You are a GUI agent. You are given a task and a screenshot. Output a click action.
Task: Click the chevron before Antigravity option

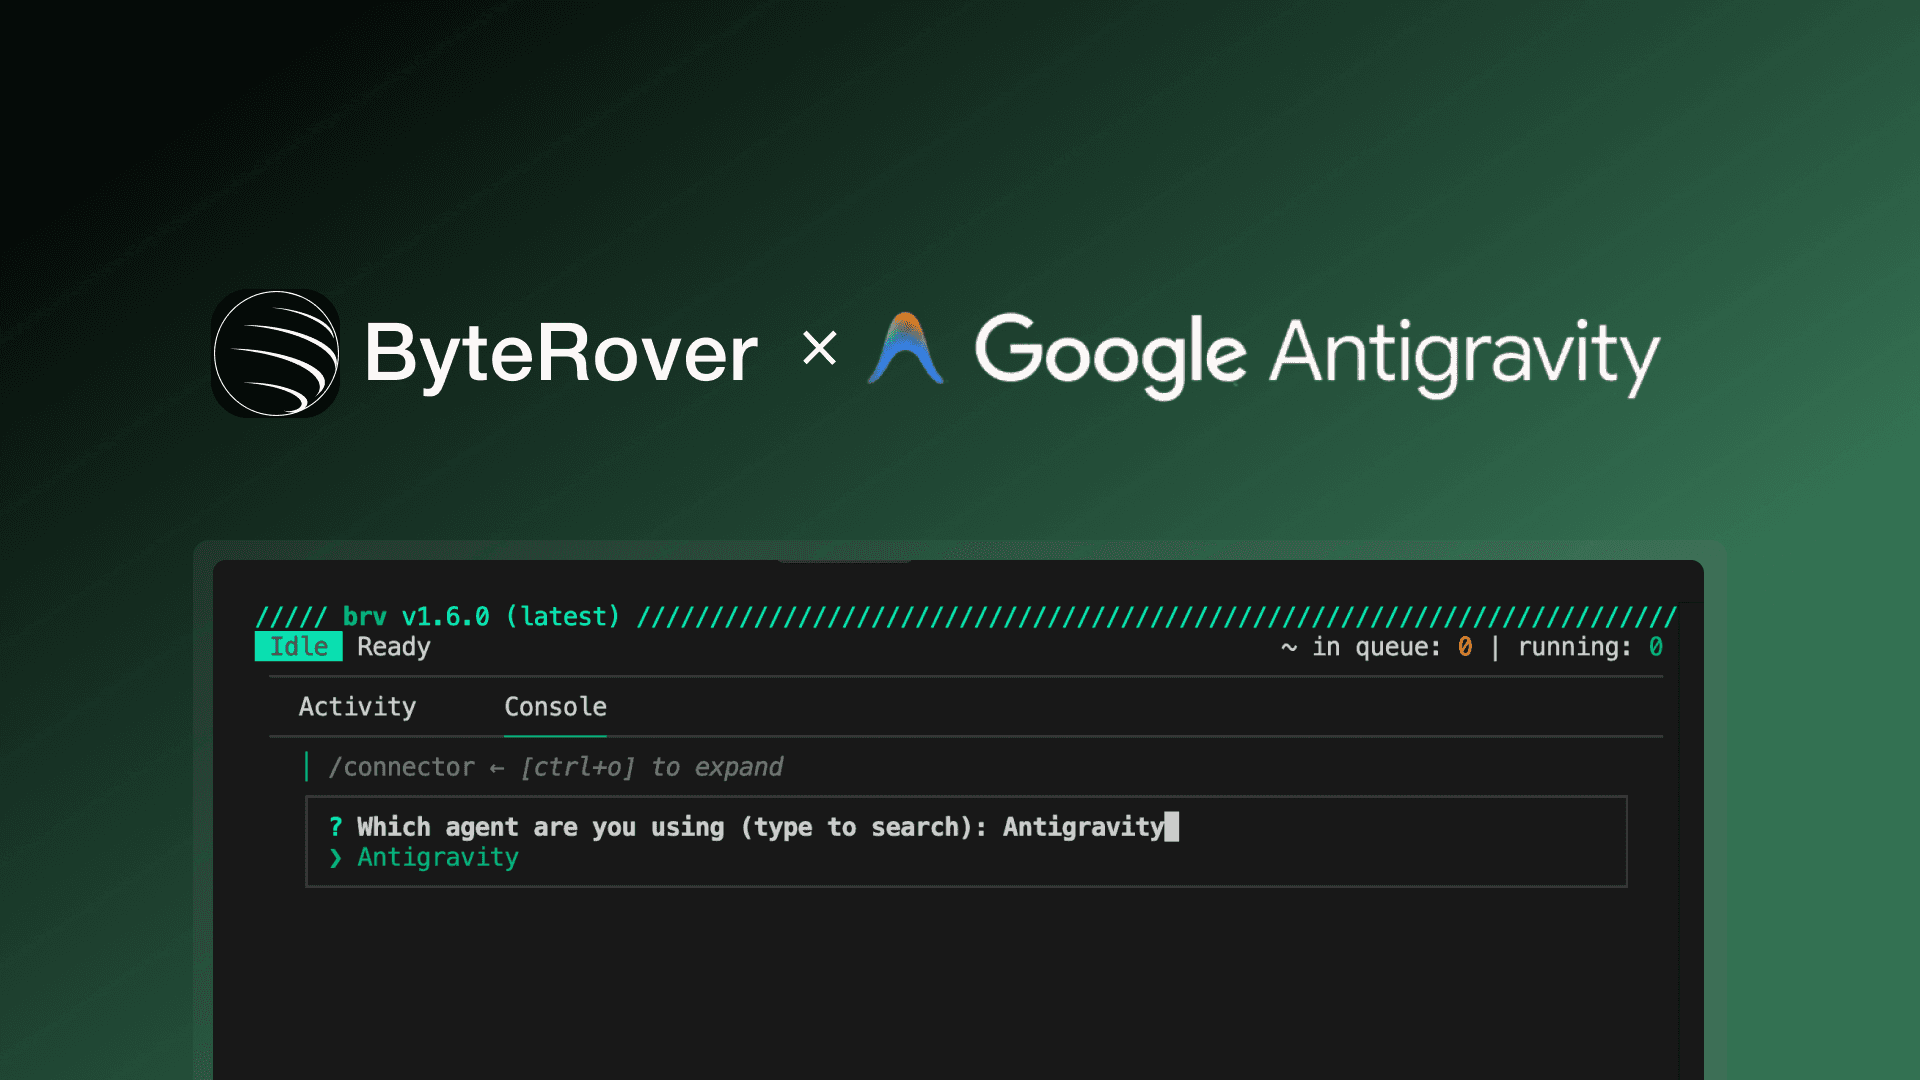click(x=336, y=858)
